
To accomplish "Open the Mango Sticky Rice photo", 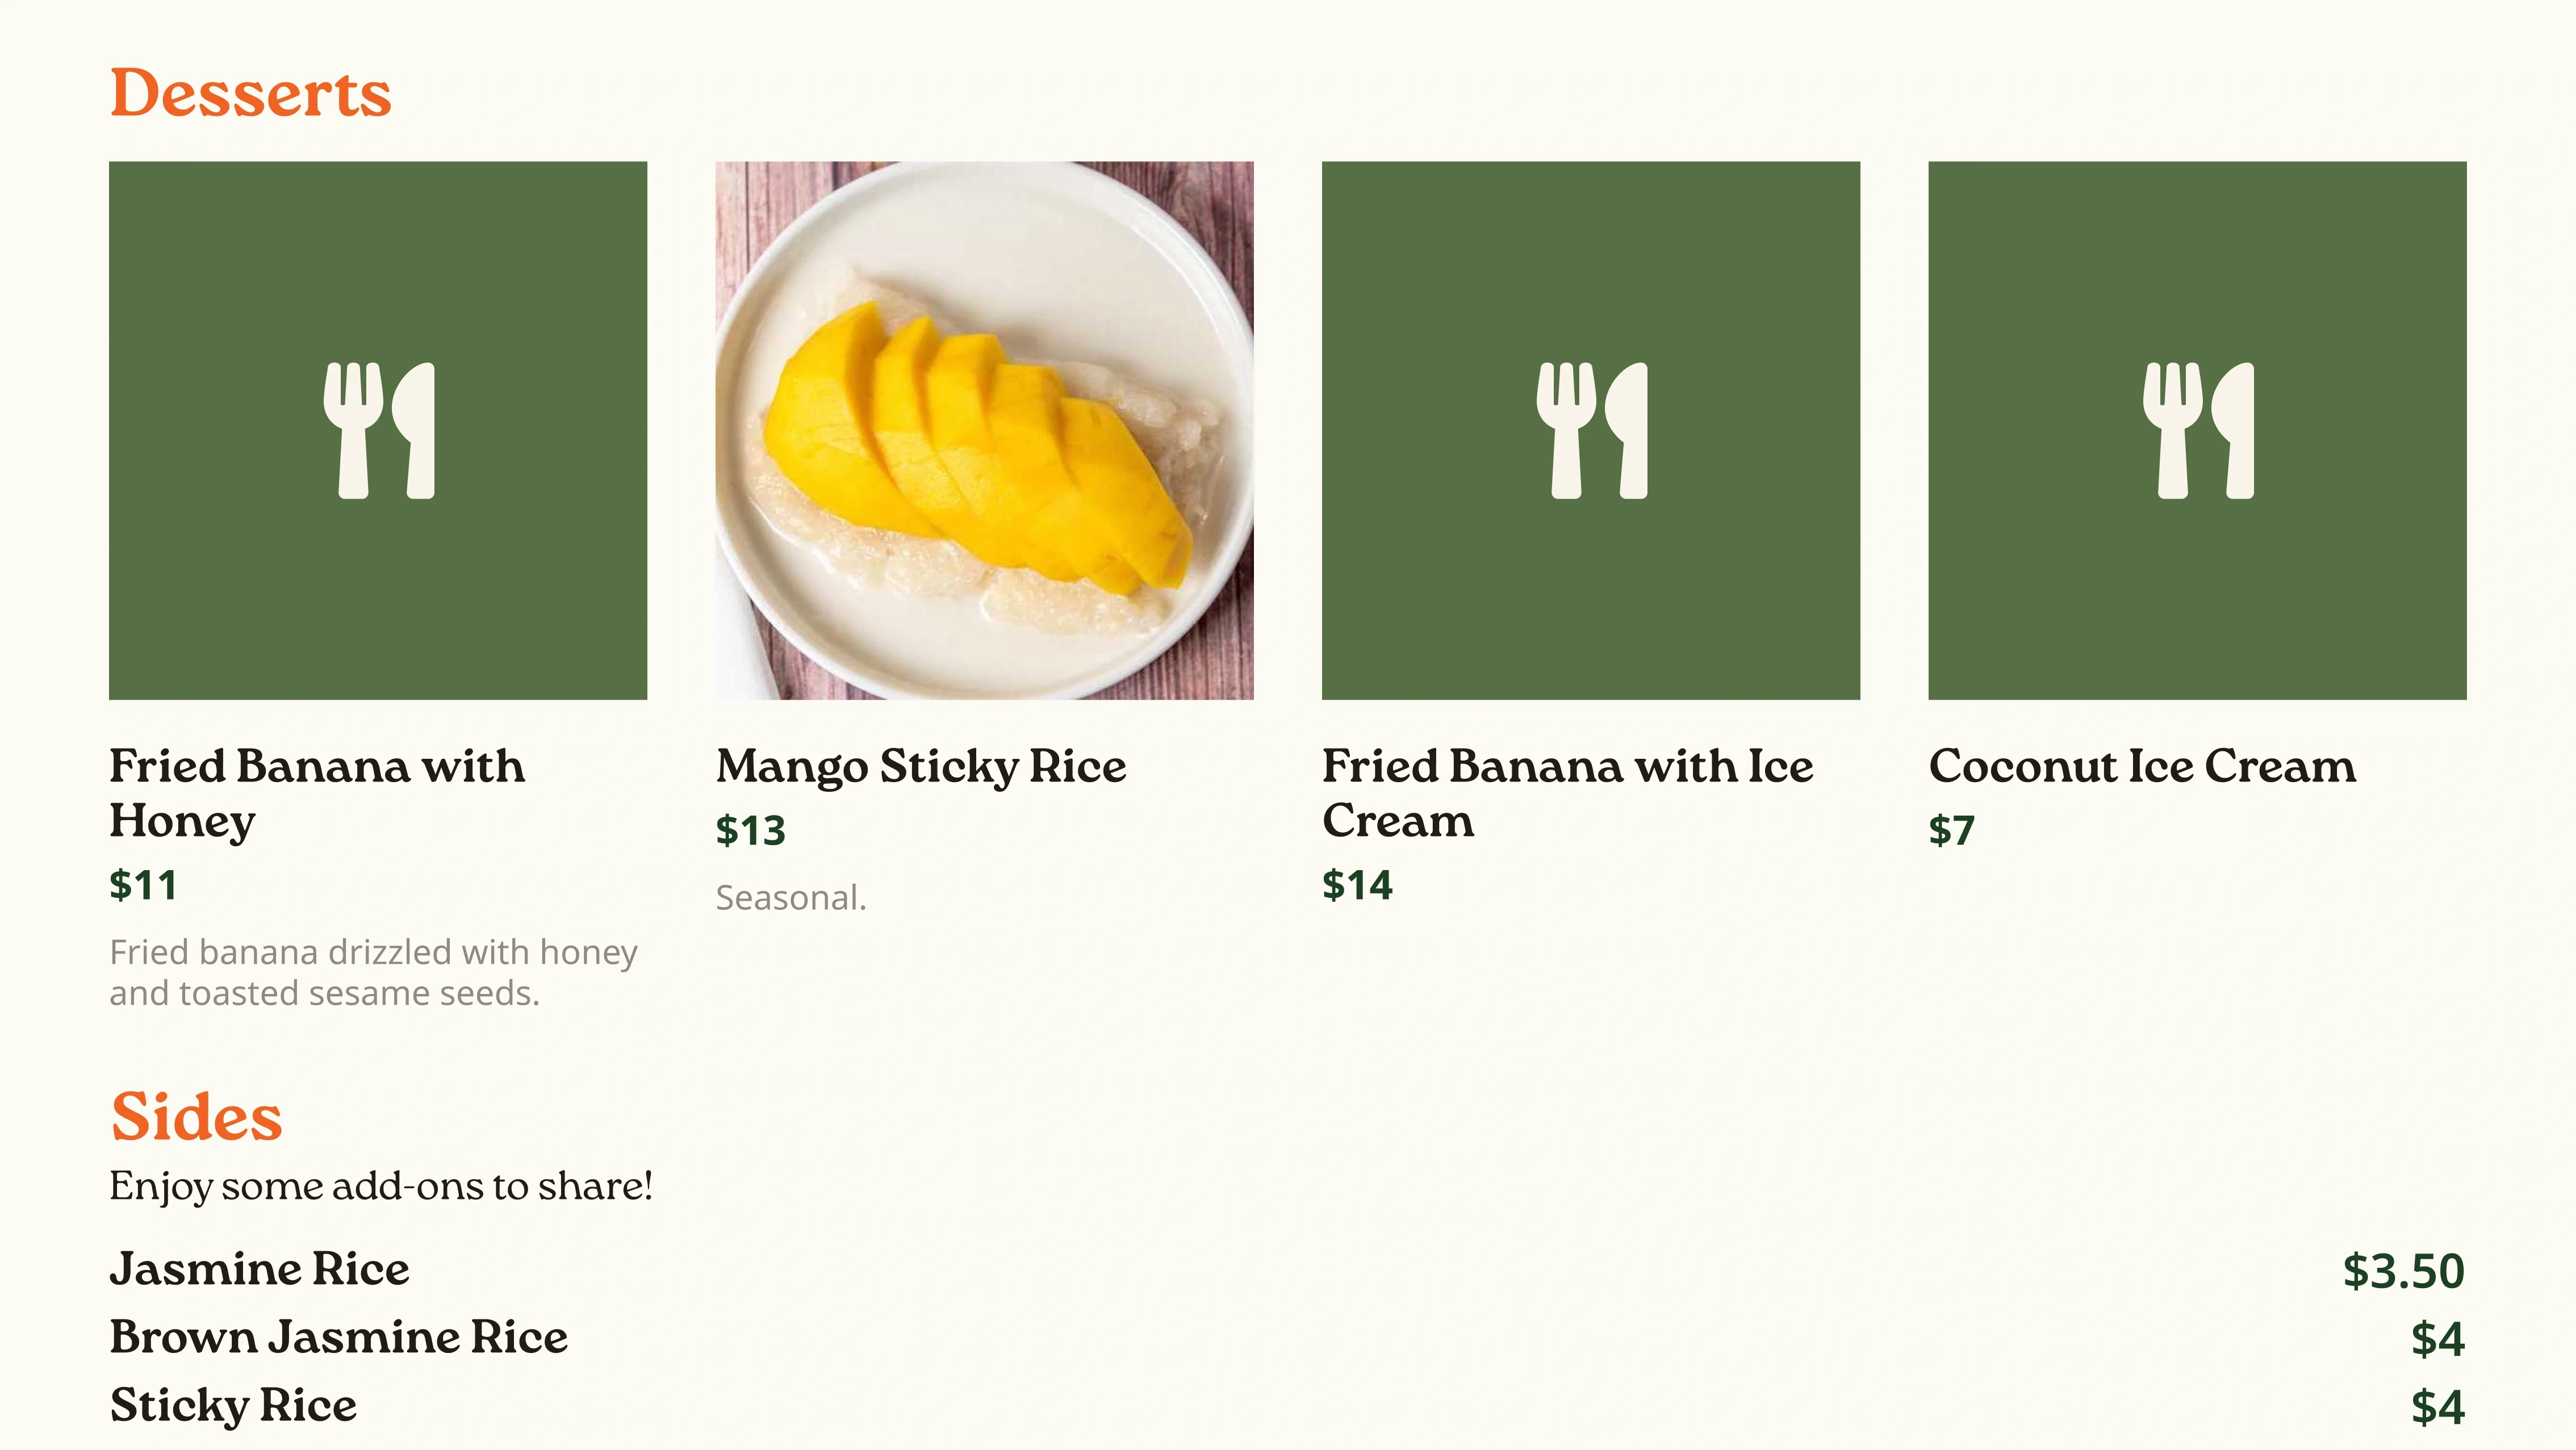I will pos(984,430).
